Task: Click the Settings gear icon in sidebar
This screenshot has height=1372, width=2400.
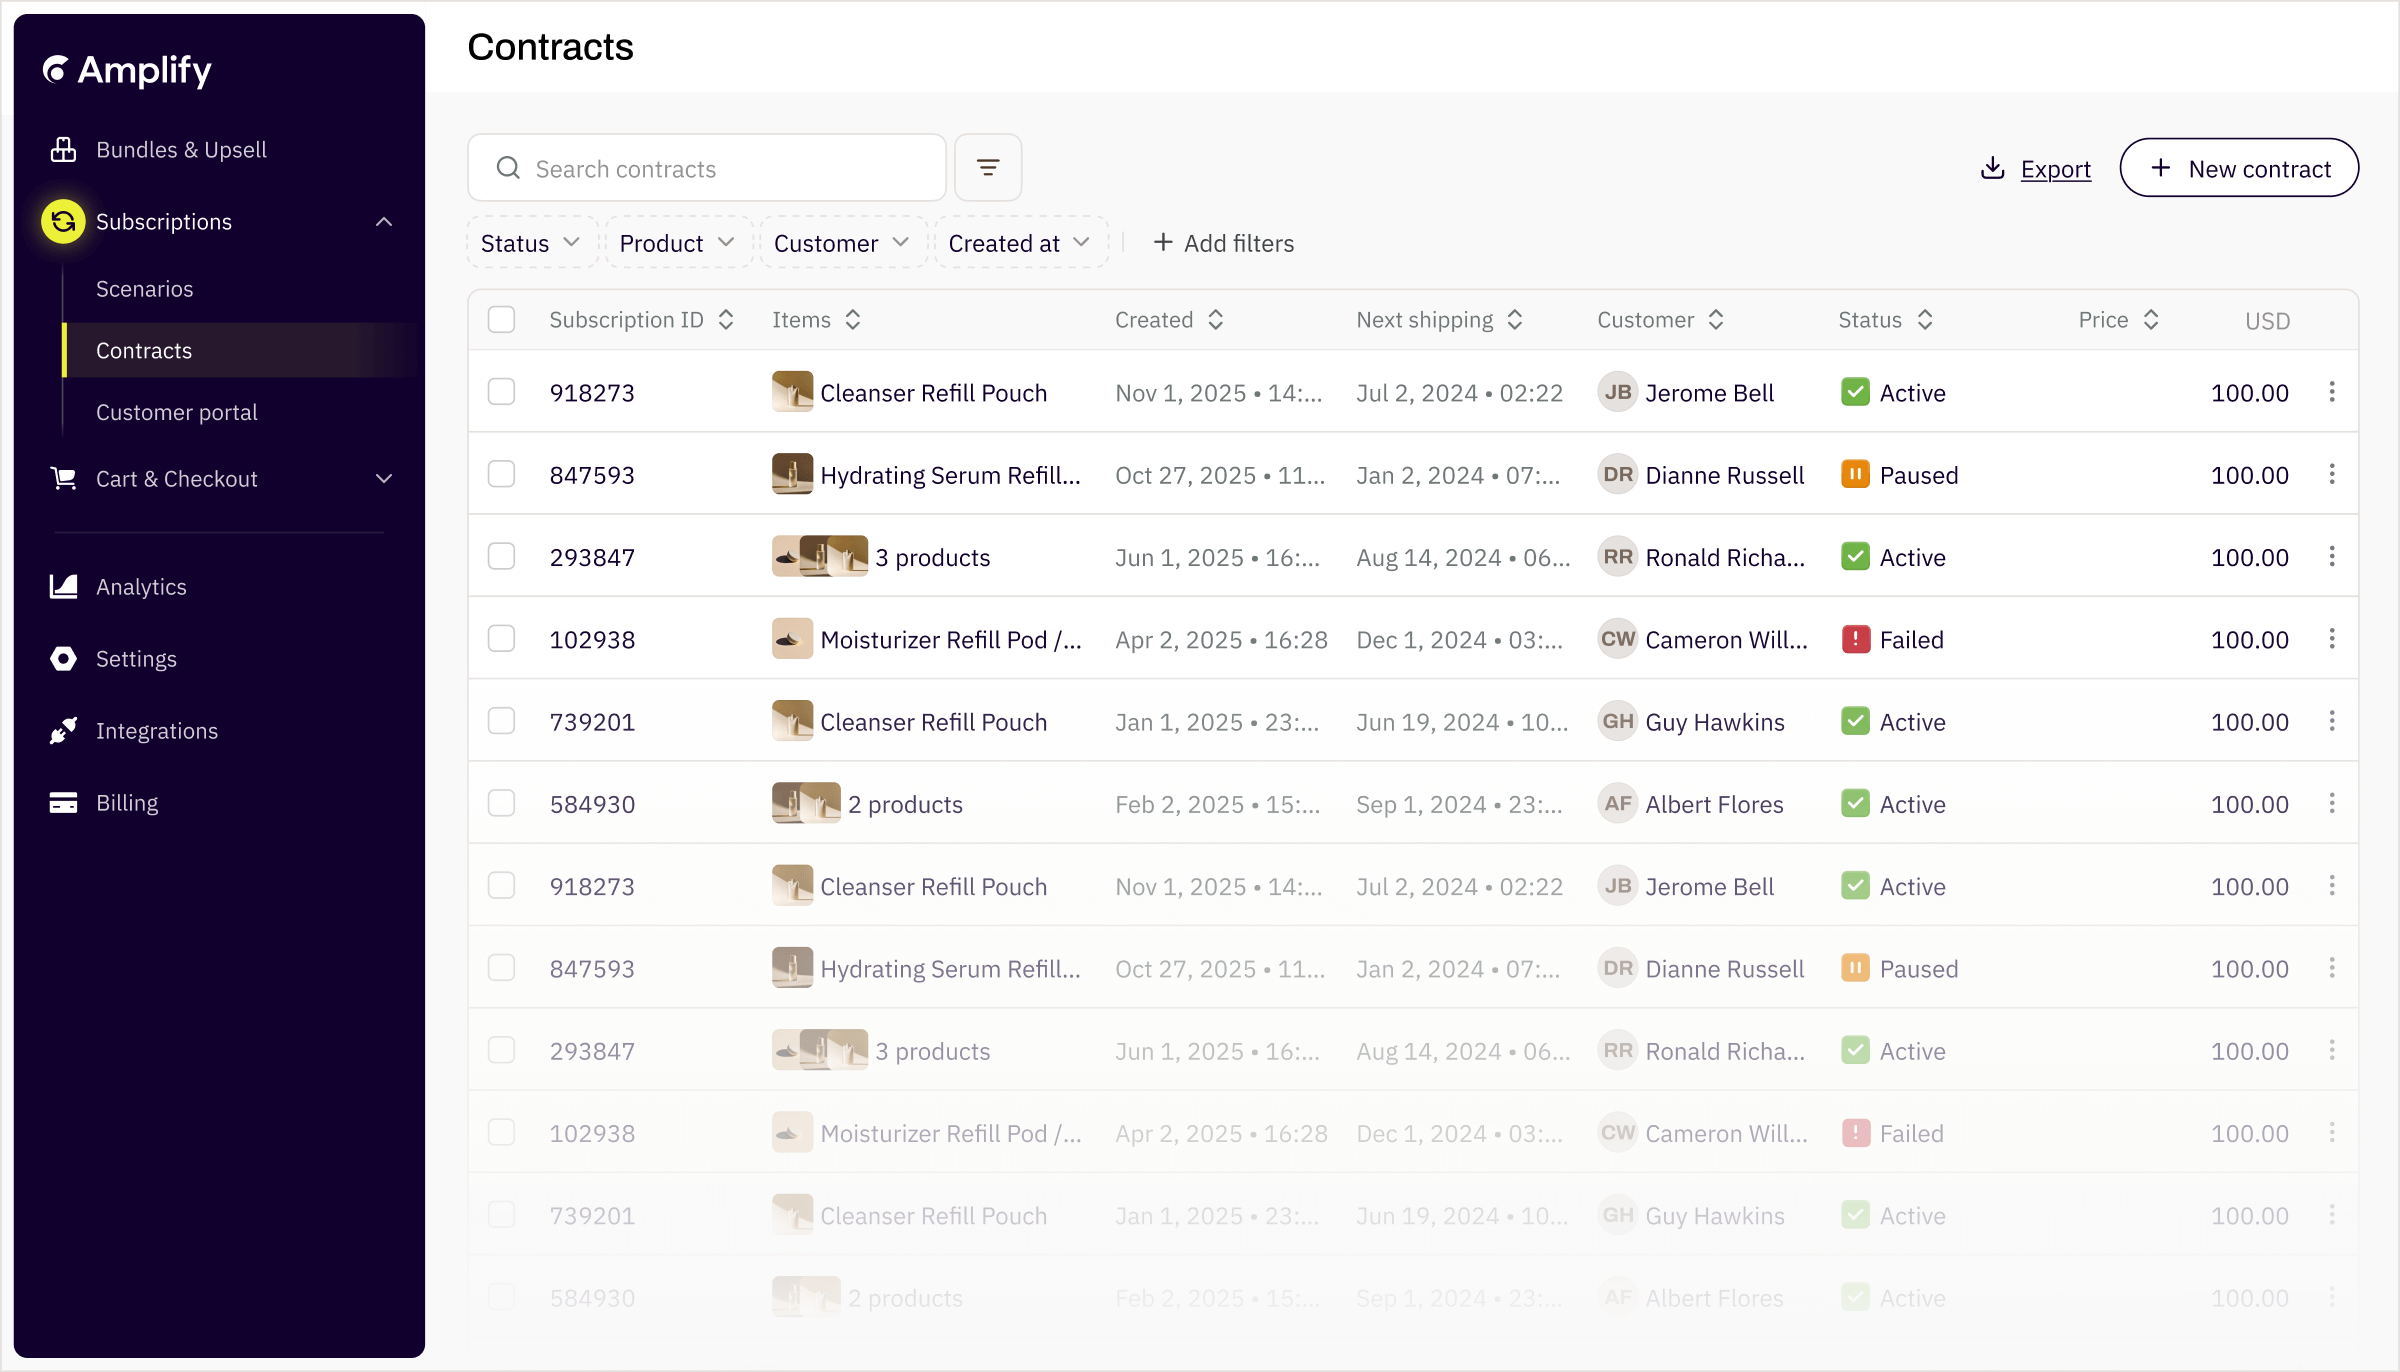Action: [x=63, y=659]
